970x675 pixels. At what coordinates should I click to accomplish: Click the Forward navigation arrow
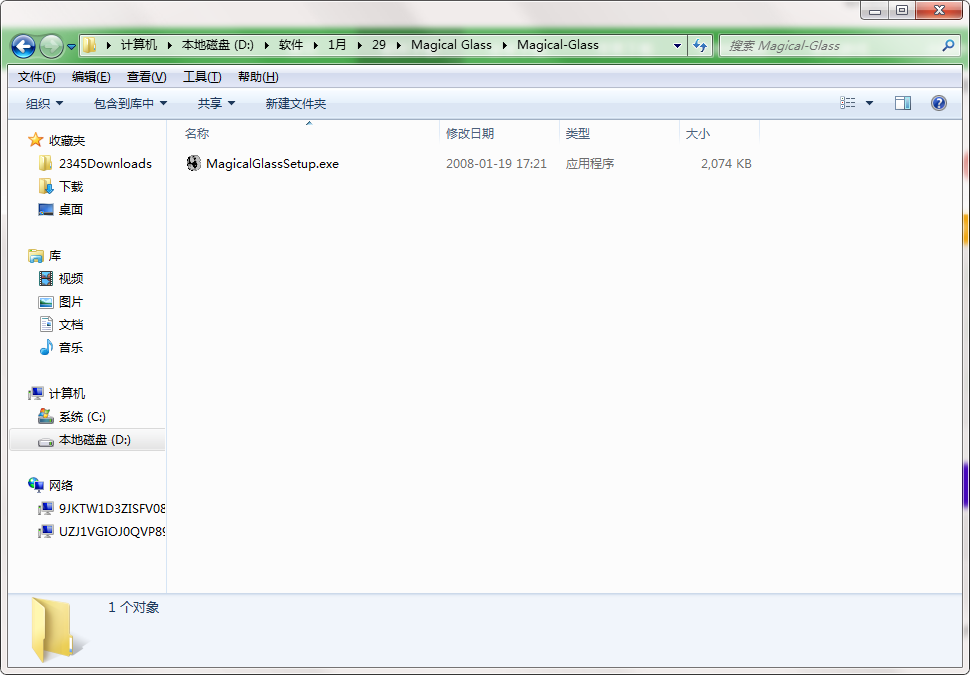(51, 46)
